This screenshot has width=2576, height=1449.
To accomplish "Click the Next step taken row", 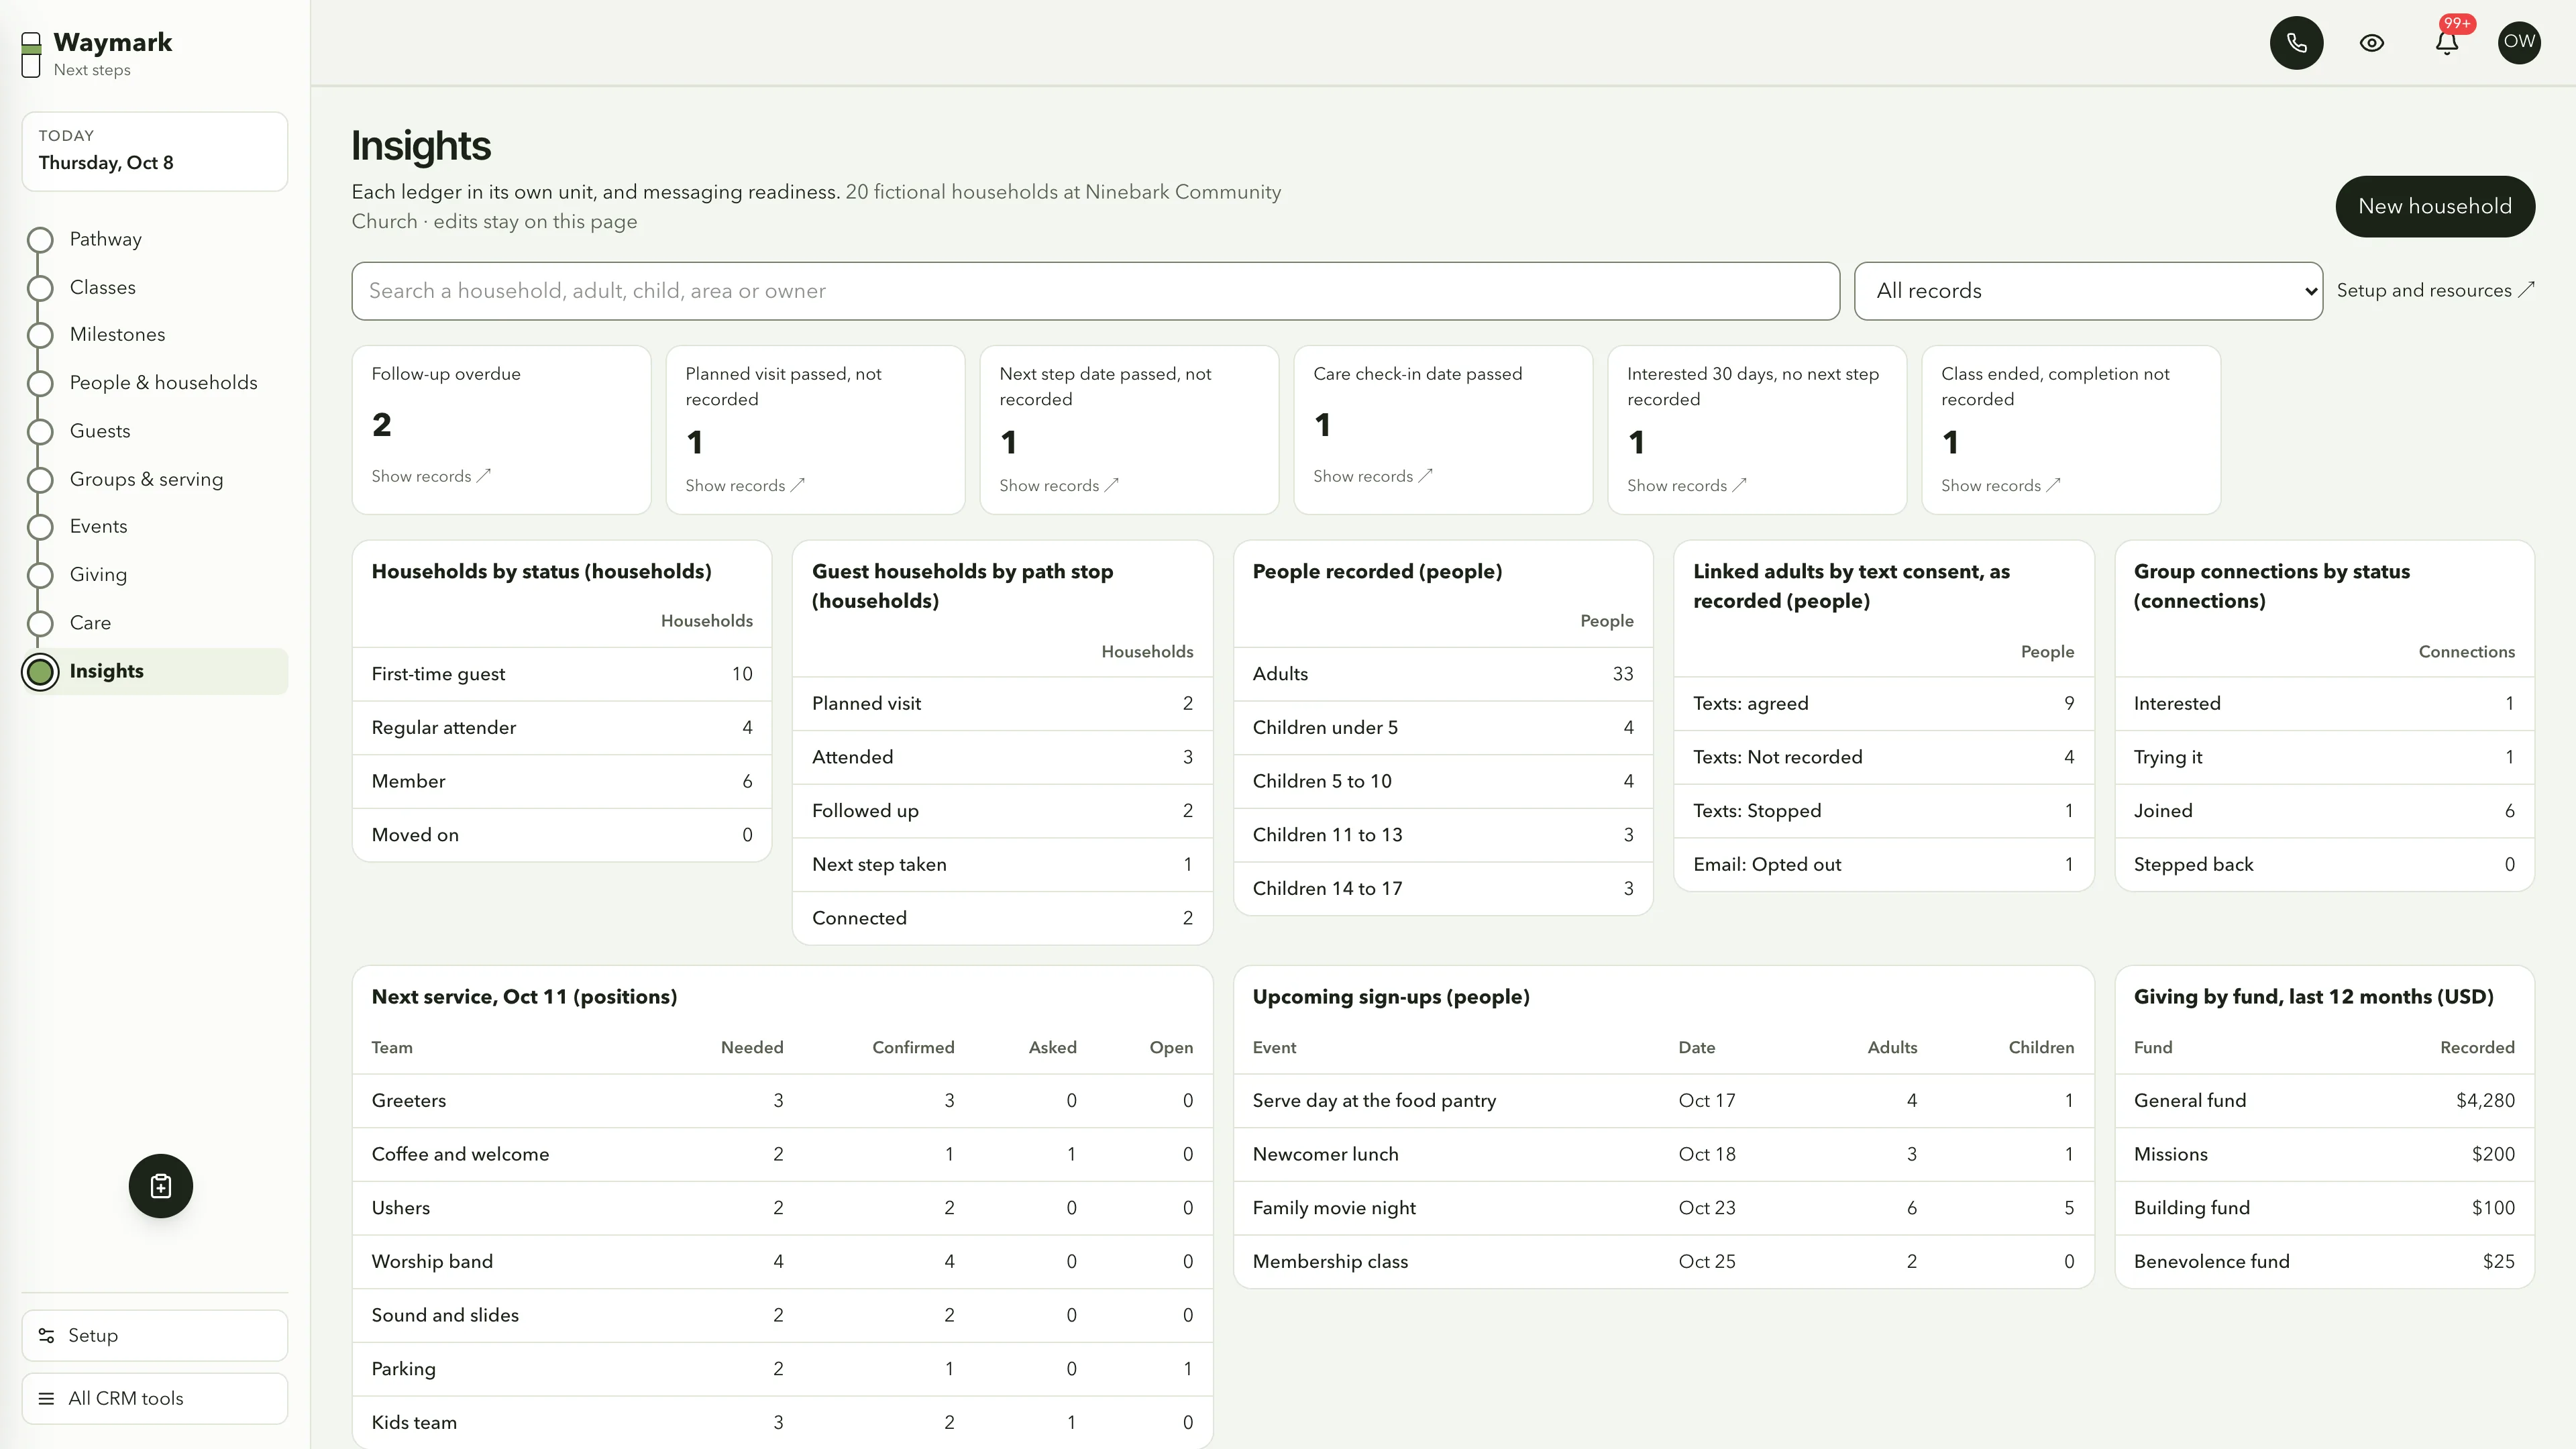I will 1002,865.
